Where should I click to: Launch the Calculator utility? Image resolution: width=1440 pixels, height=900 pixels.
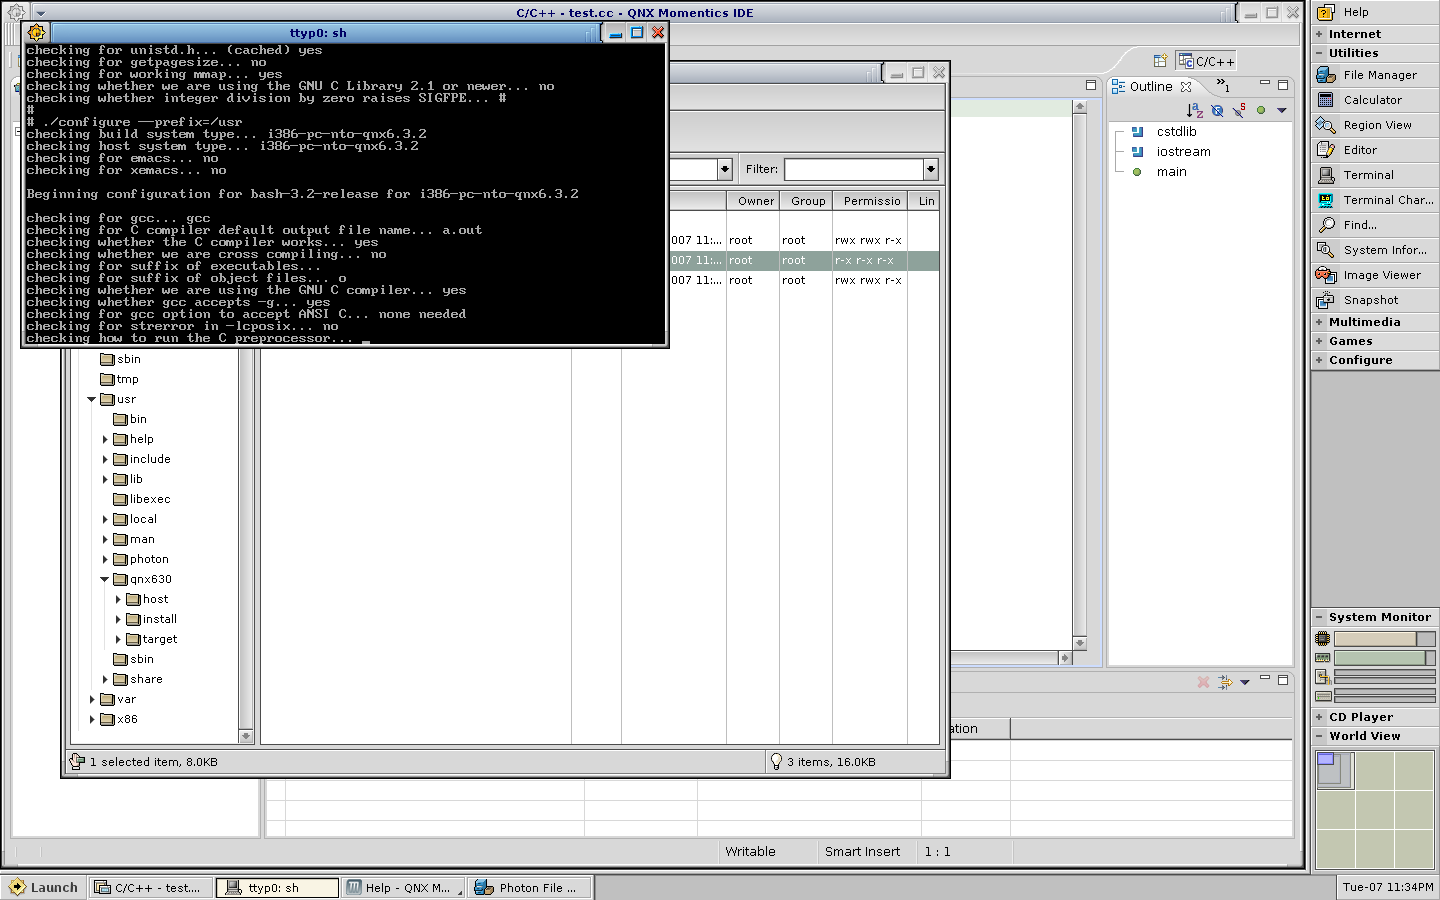coord(1375,100)
